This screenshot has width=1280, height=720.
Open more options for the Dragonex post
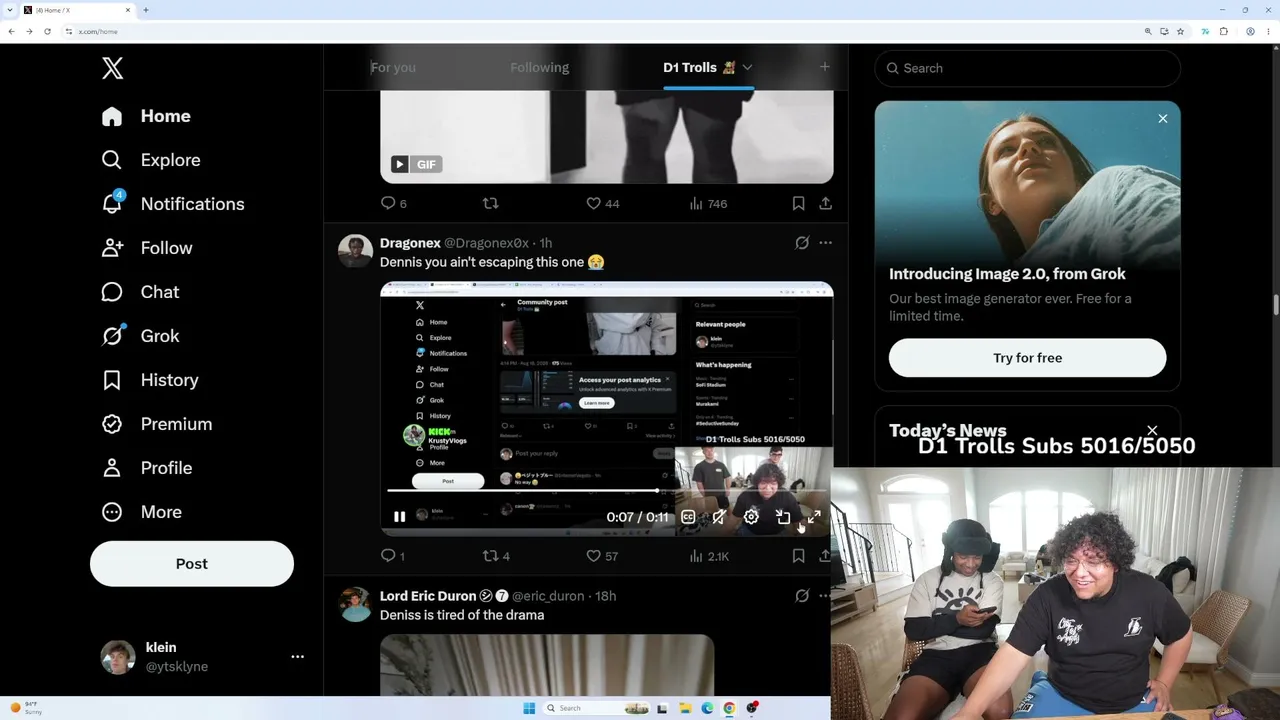(825, 243)
